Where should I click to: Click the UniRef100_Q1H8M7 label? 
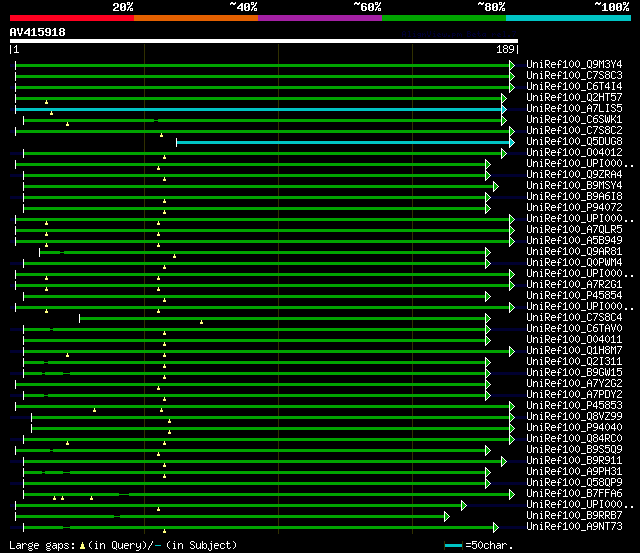(574, 351)
